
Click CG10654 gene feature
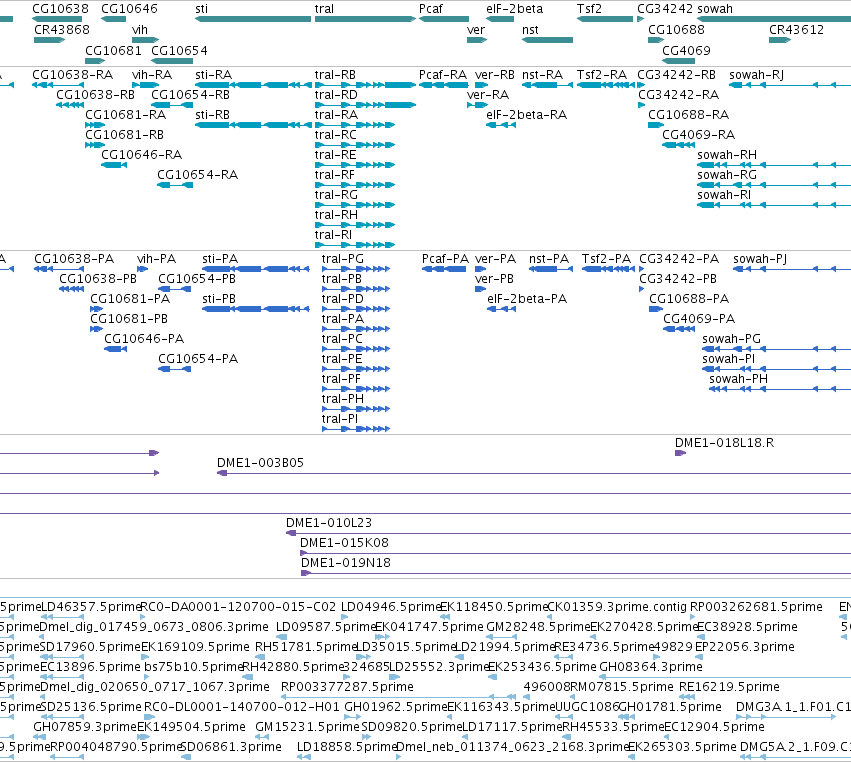click(x=172, y=61)
